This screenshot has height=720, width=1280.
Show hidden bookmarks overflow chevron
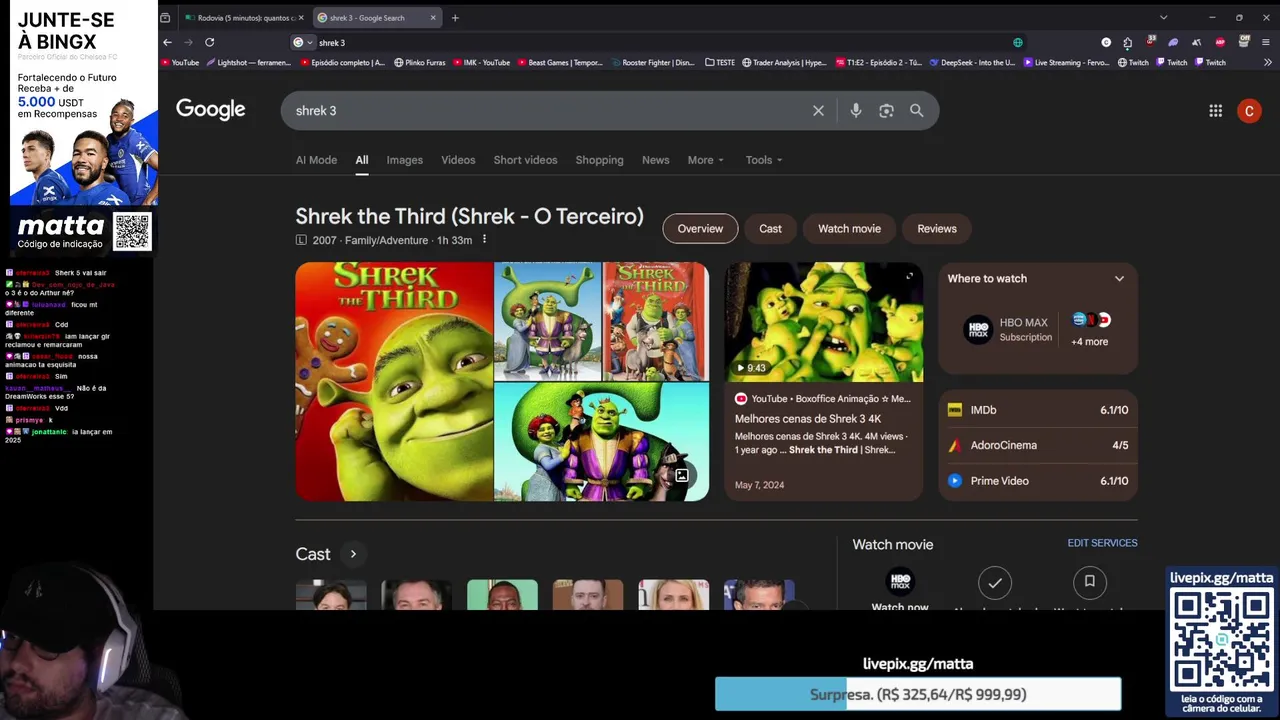click(1266, 62)
